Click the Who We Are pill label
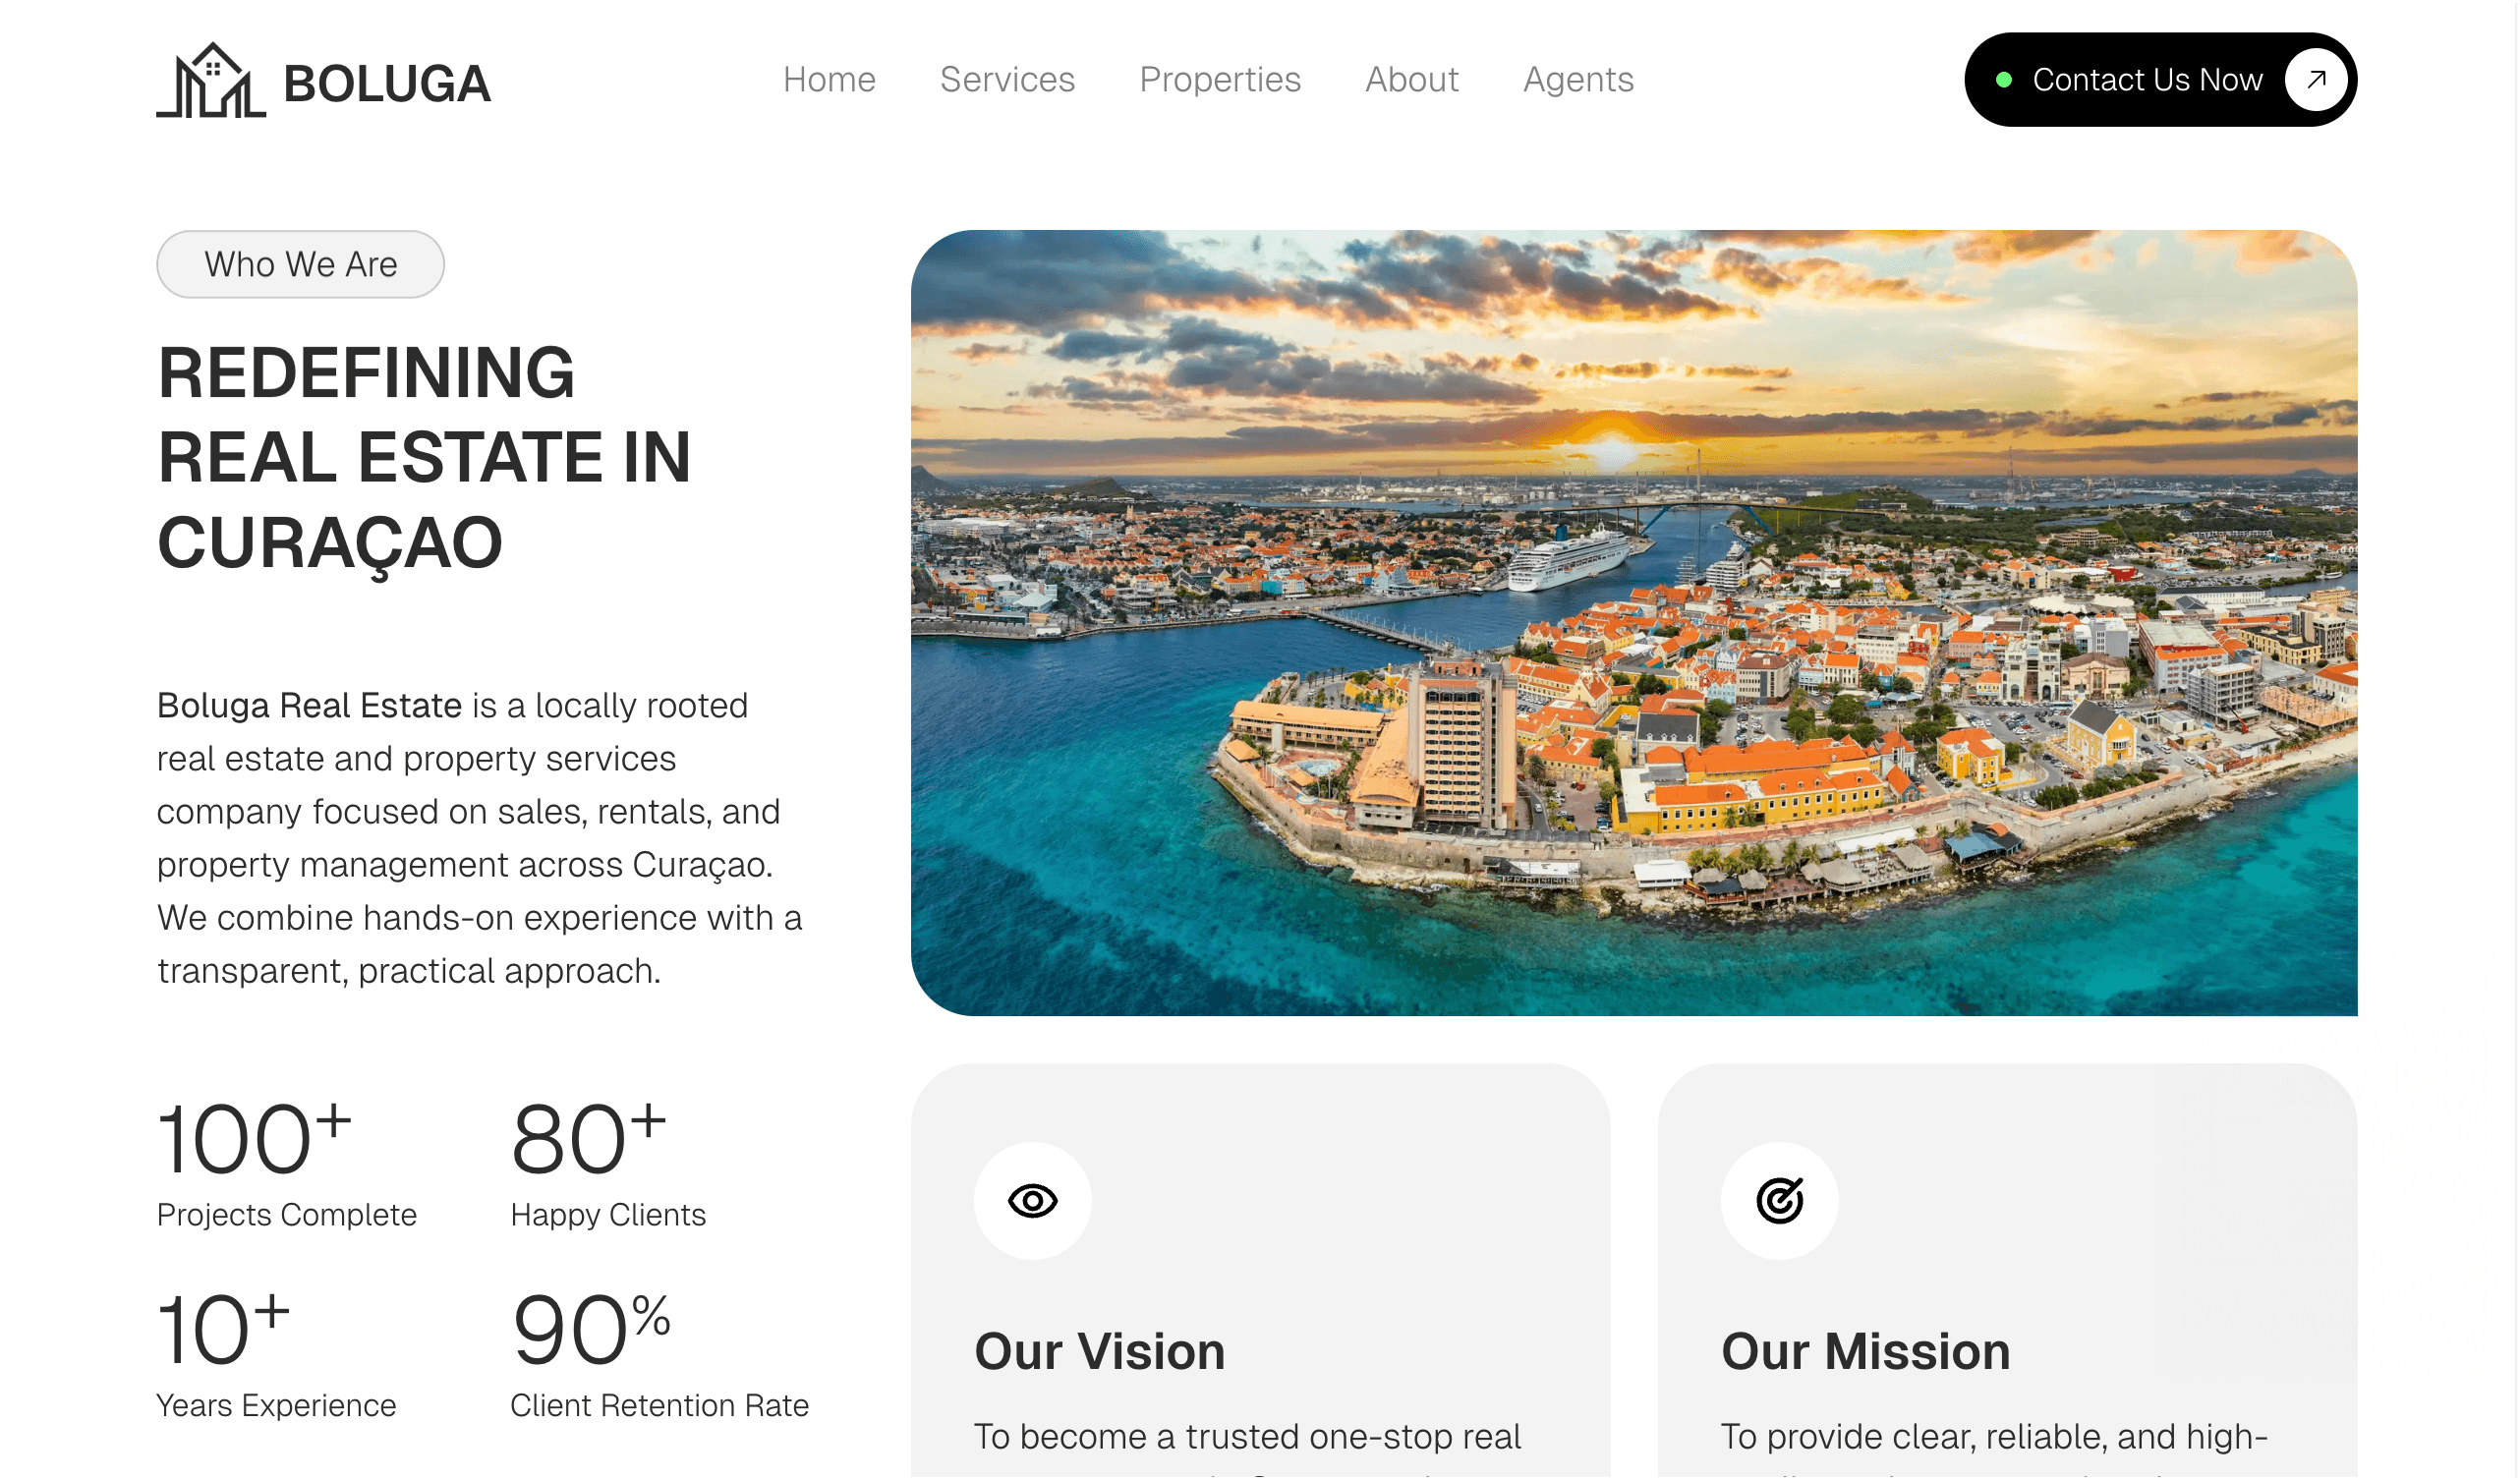The image size is (2520, 1480). tap(301, 265)
